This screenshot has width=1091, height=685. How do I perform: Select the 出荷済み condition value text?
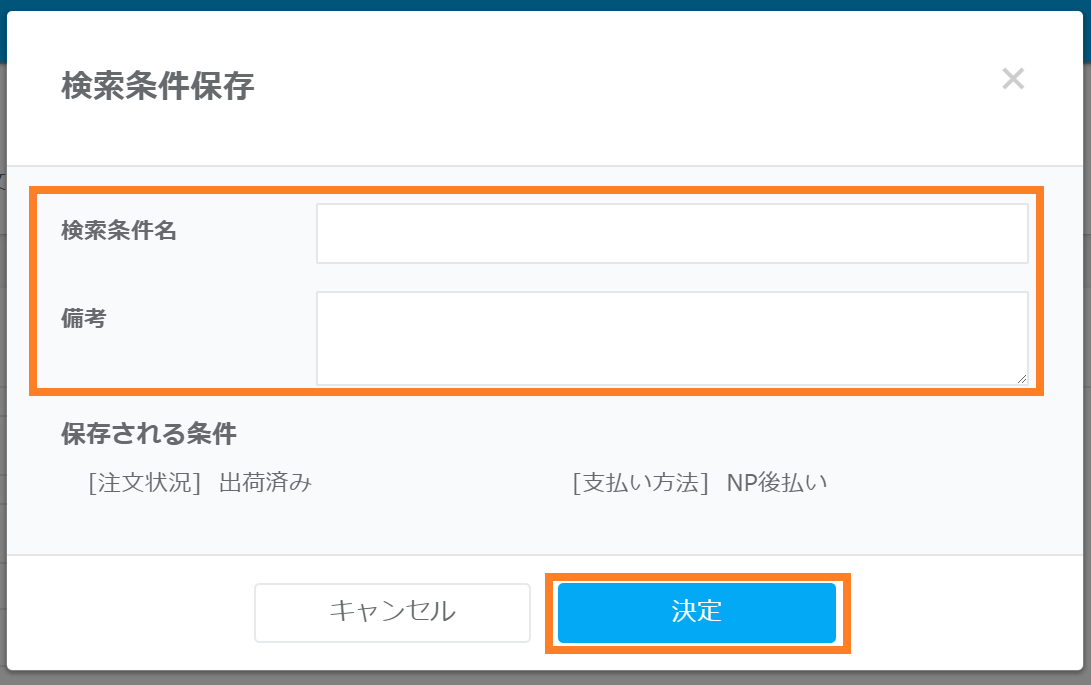pyautogui.click(x=265, y=483)
